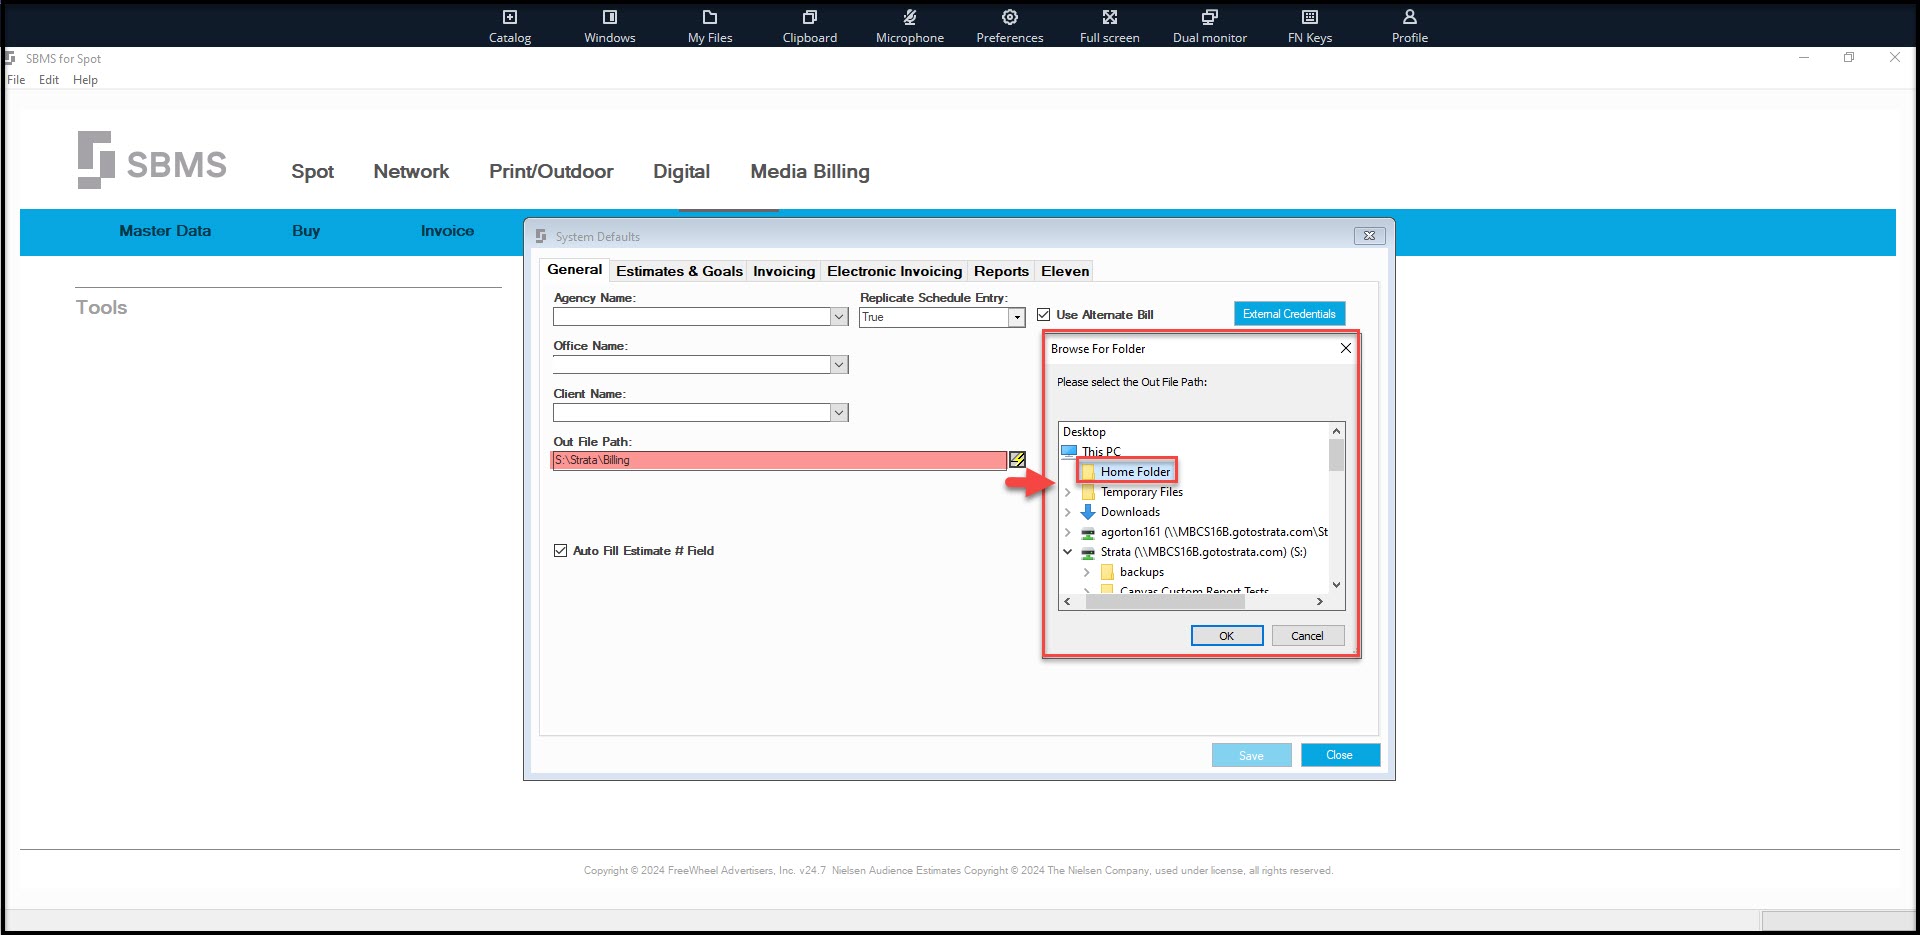Open the Agency Name dropdown
This screenshot has width=1920, height=935.
pos(839,317)
